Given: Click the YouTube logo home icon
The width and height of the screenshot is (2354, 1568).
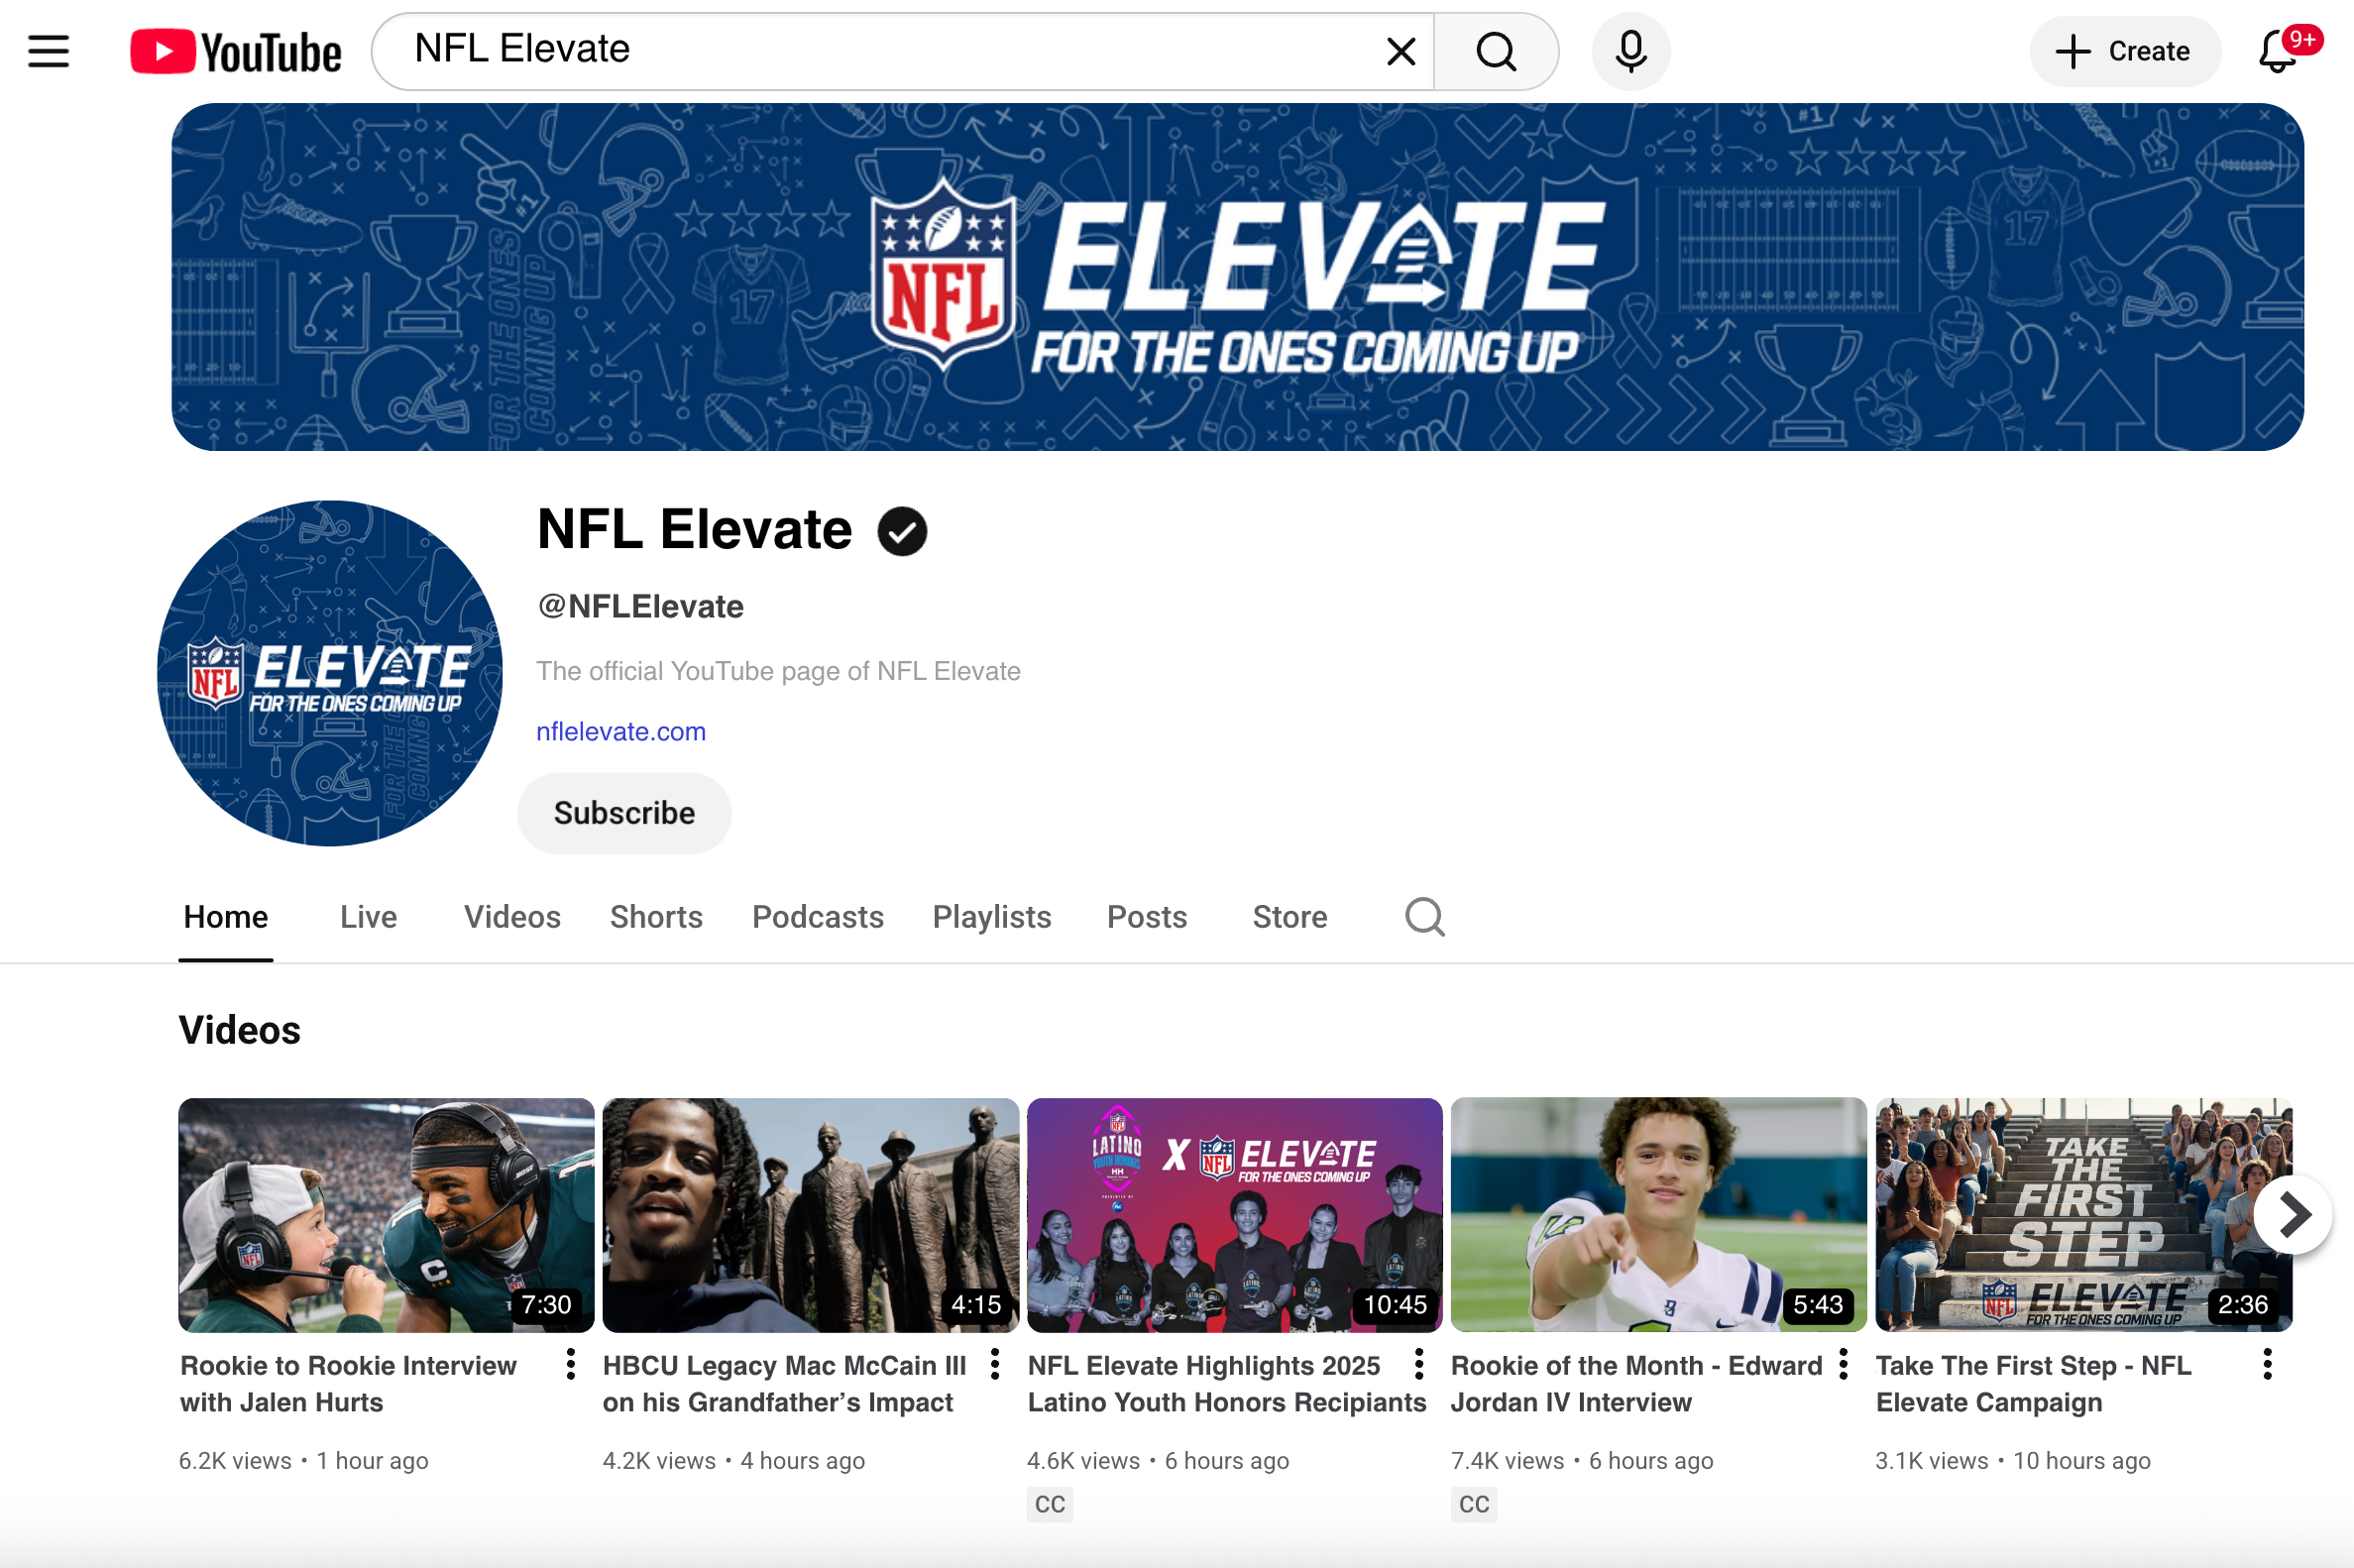Looking at the screenshot, I should coord(236,51).
